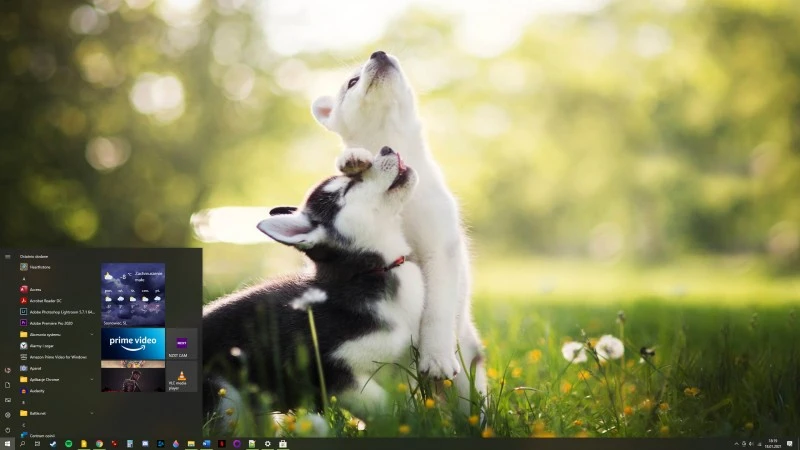Image resolution: width=800 pixels, height=450 pixels.
Task: Show hidden system tray icons
Action: coord(736,444)
